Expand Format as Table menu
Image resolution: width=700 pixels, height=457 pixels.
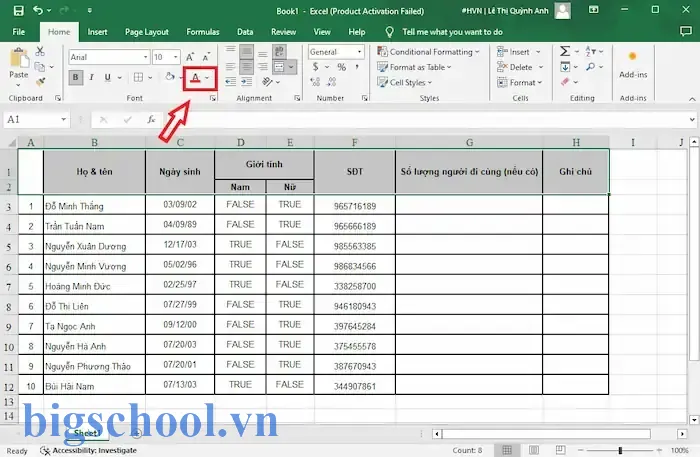point(414,67)
